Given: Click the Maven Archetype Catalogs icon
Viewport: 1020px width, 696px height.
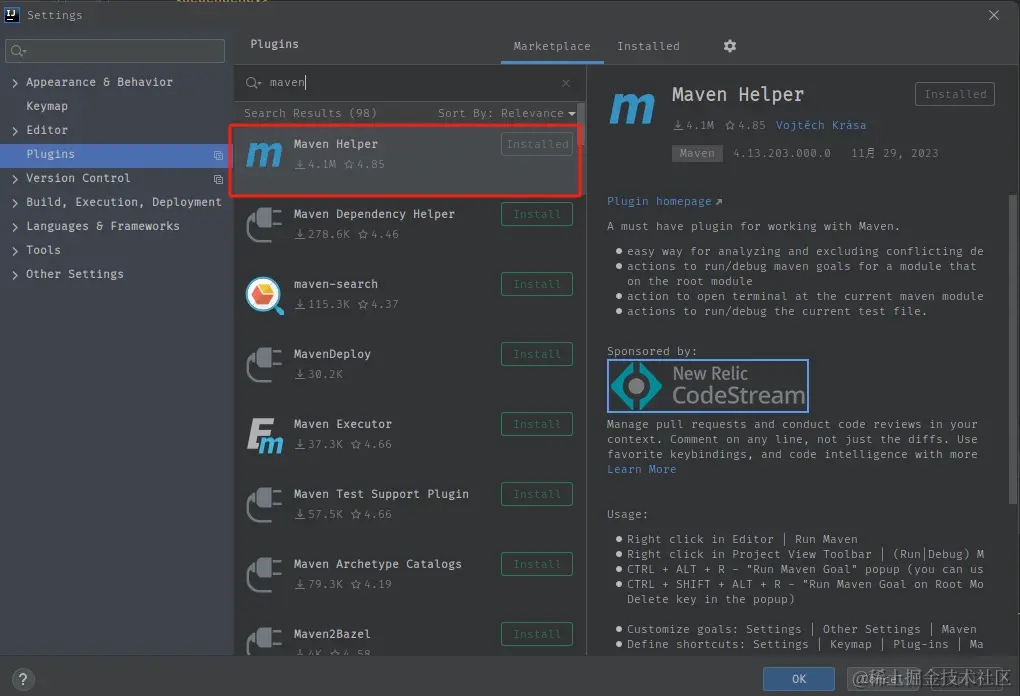Looking at the screenshot, I should click(264, 574).
